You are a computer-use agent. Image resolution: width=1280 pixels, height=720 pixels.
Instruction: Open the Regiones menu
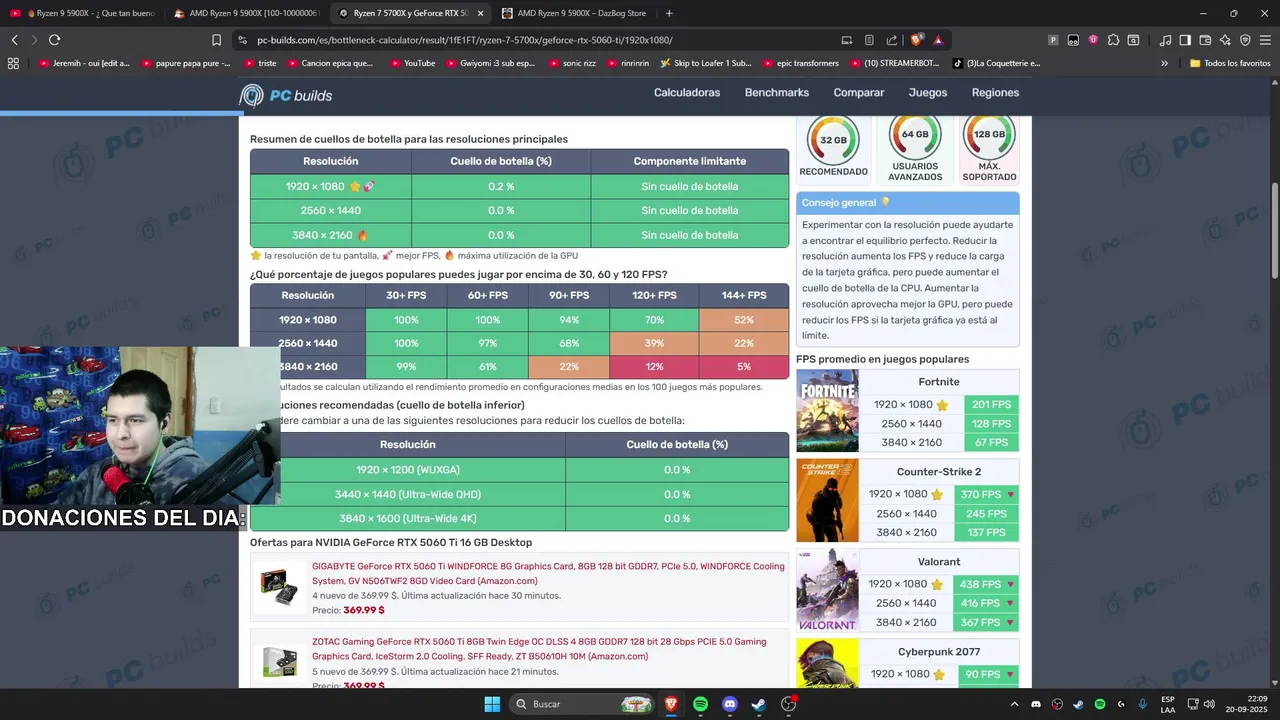pos(995,93)
